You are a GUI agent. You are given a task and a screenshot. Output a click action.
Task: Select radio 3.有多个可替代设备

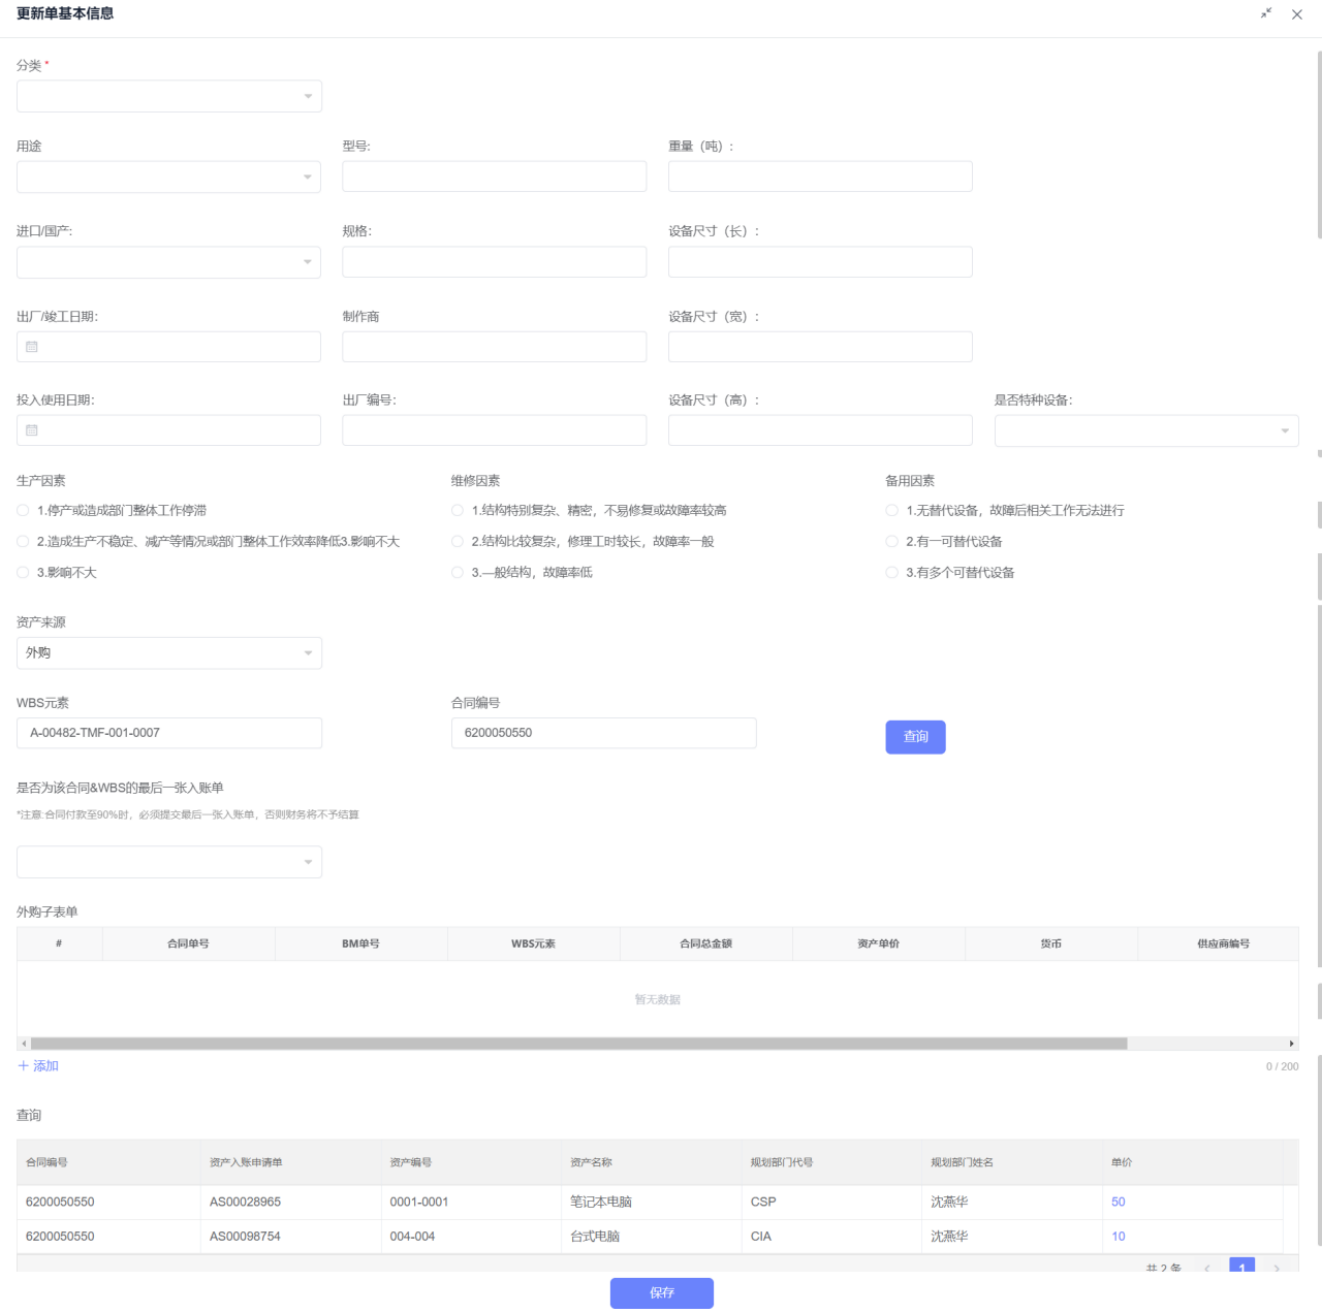pos(891,572)
